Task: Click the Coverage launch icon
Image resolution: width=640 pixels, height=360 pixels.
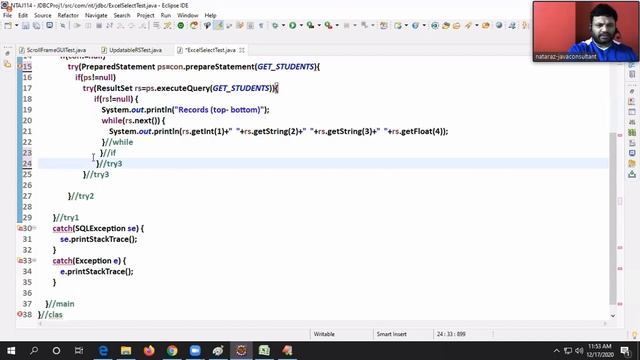Action: (311, 25)
